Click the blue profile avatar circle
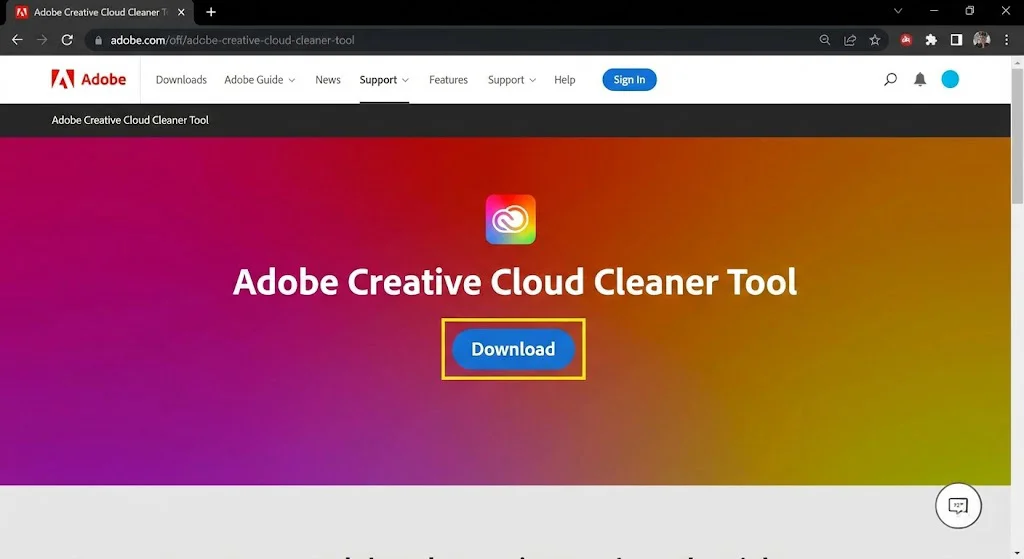Viewport: 1024px width, 559px height. [950, 80]
